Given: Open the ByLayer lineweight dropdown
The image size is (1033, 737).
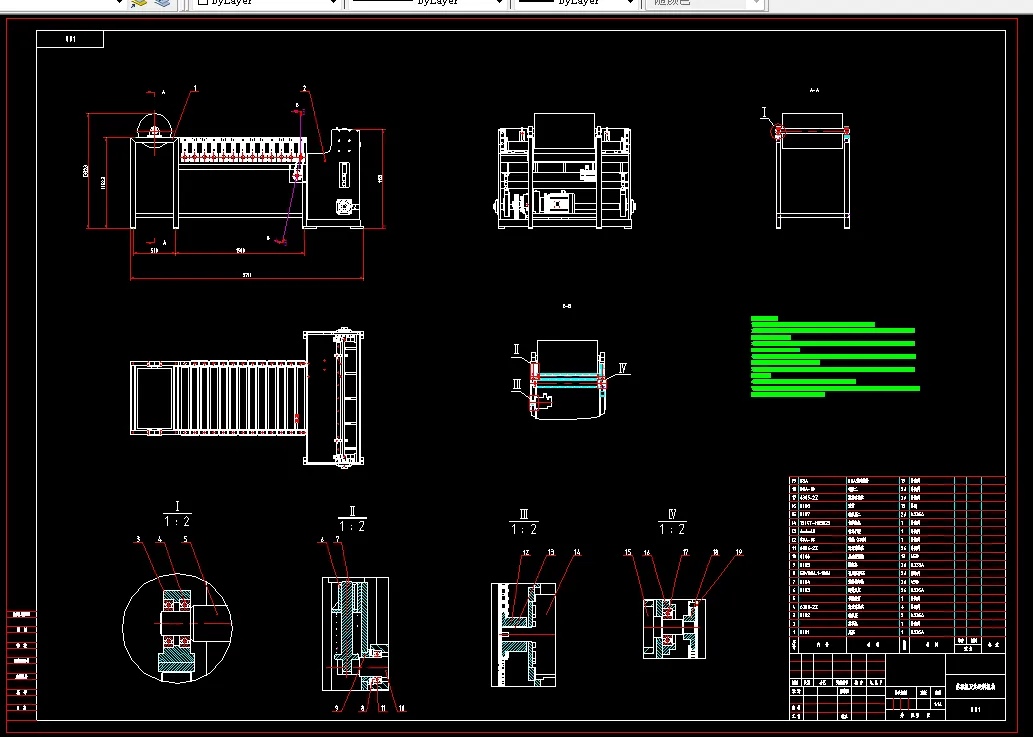Looking at the screenshot, I should click(576, 3).
